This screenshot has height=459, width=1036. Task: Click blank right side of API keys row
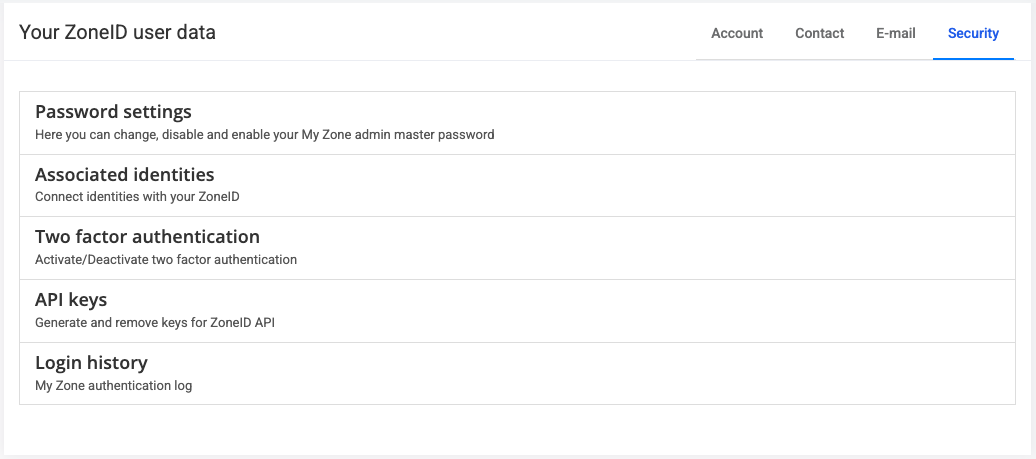pos(800,310)
